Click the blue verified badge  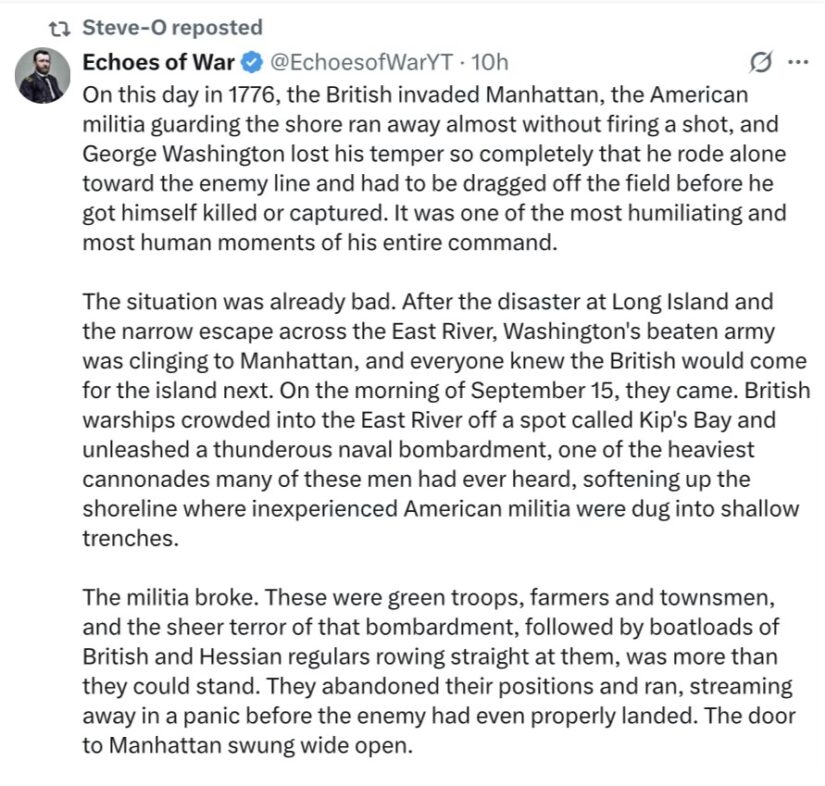point(252,63)
